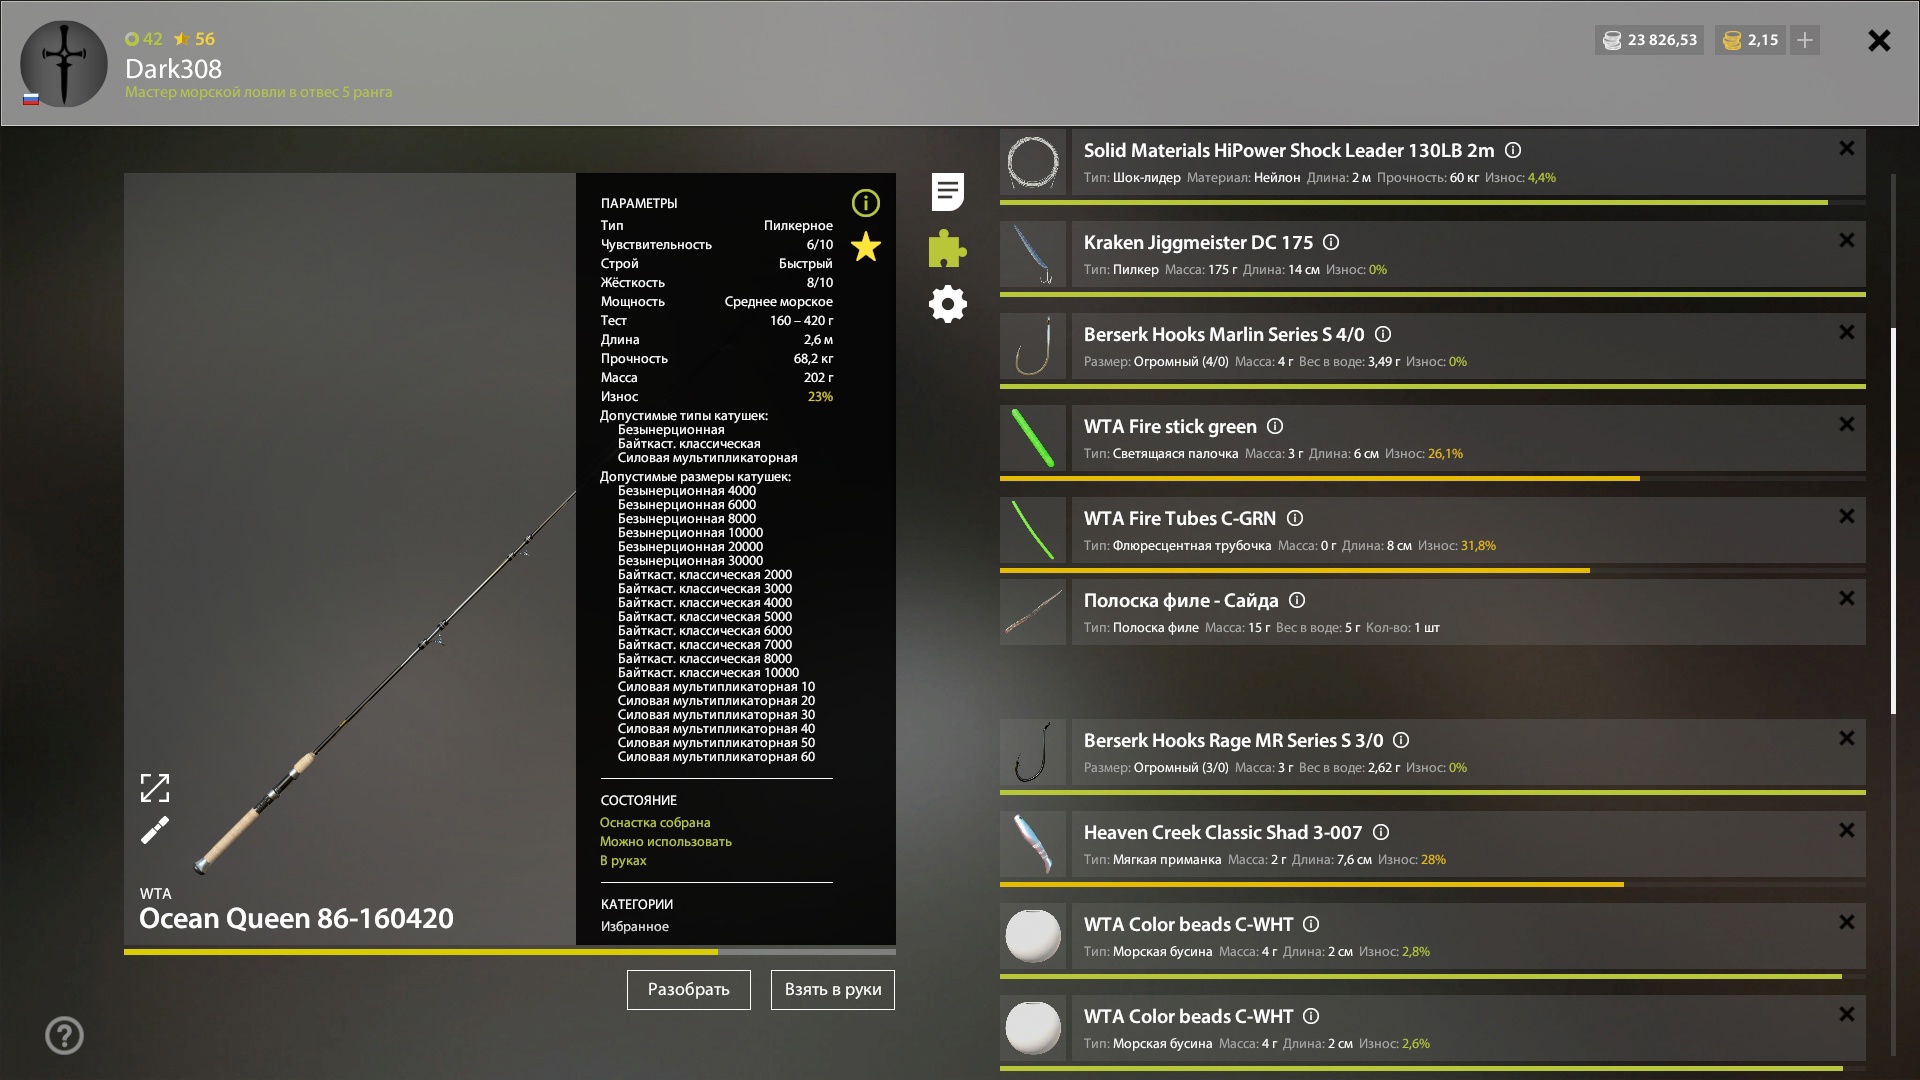Click the Ocean Queen 86-160420 rod name
Viewport: 1920px width, 1080px height.
pyautogui.click(x=296, y=918)
